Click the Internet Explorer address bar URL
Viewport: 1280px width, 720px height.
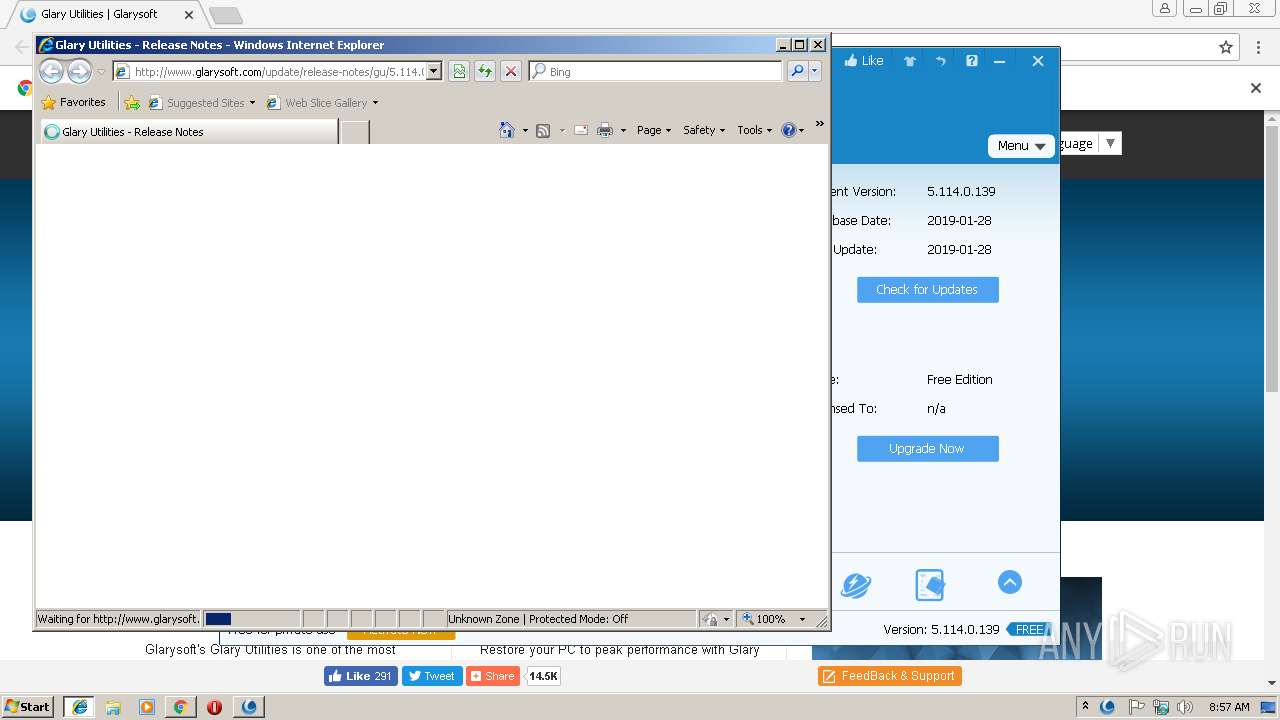tap(278, 72)
